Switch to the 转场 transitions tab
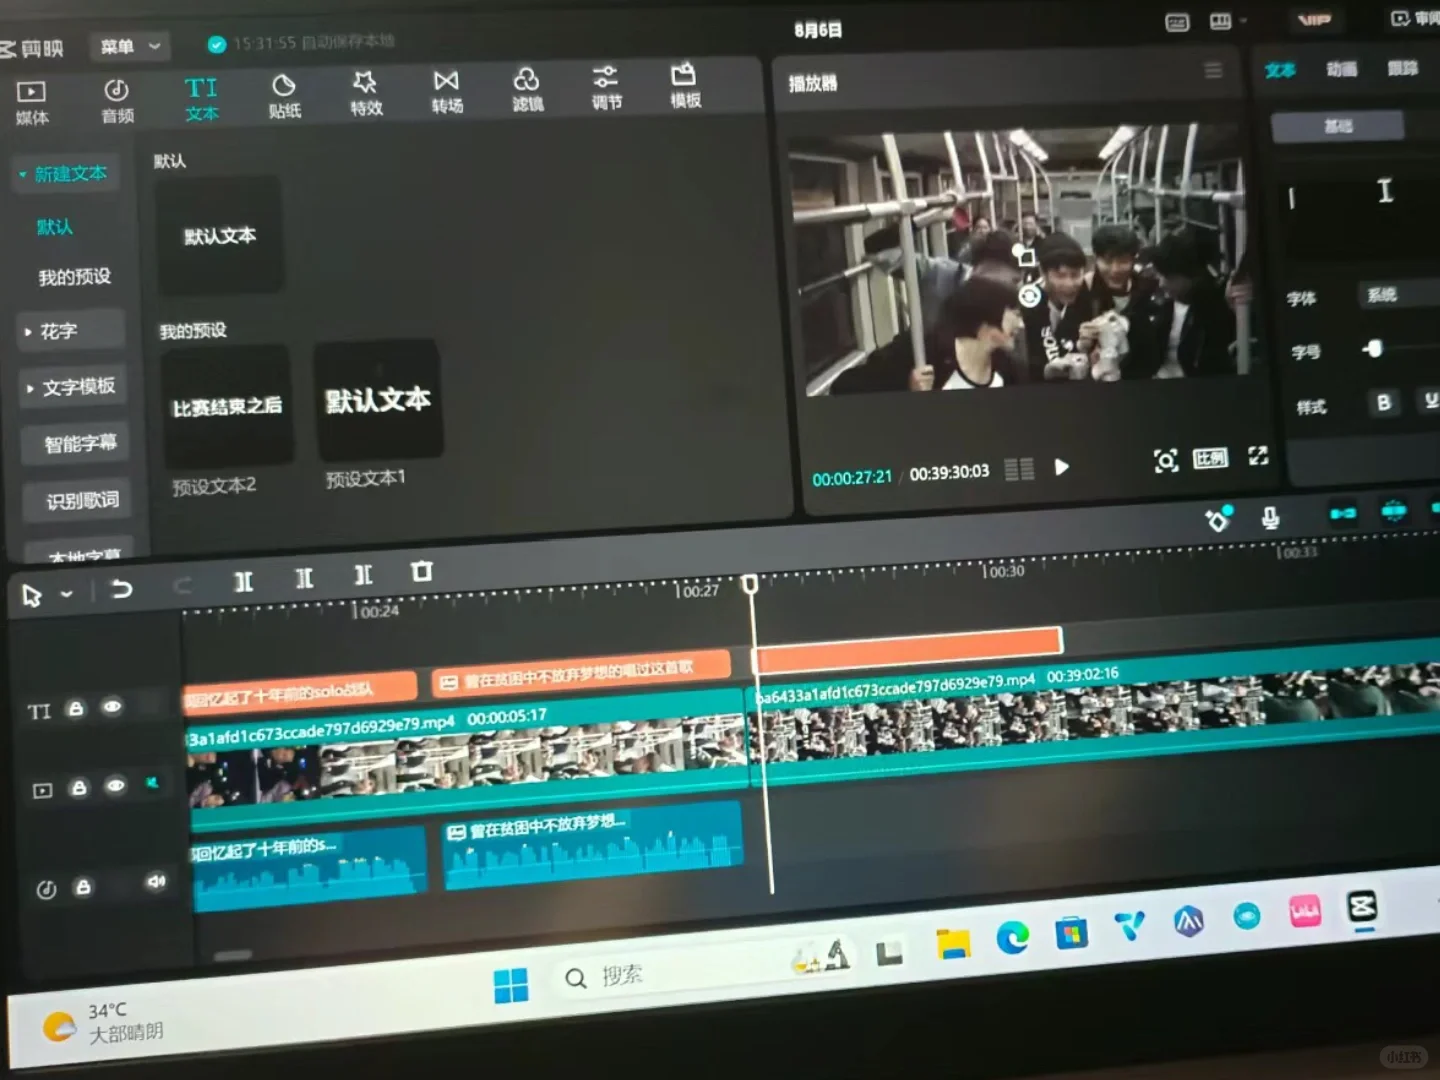 tap(447, 91)
